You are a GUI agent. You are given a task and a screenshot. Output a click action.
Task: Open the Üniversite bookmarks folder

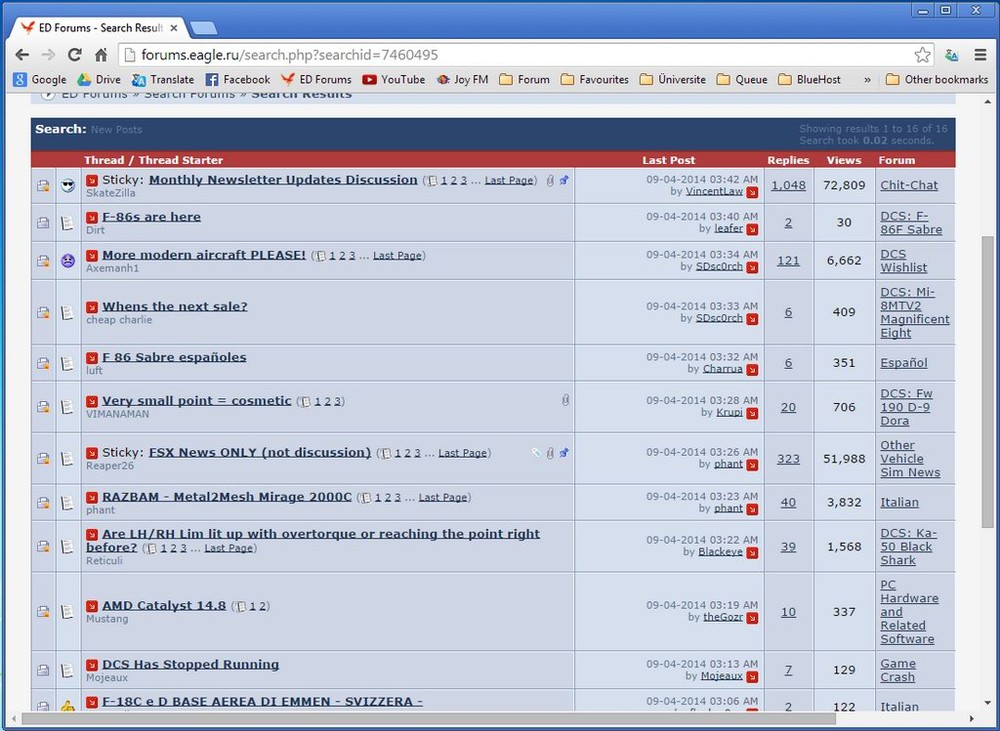point(672,79)
